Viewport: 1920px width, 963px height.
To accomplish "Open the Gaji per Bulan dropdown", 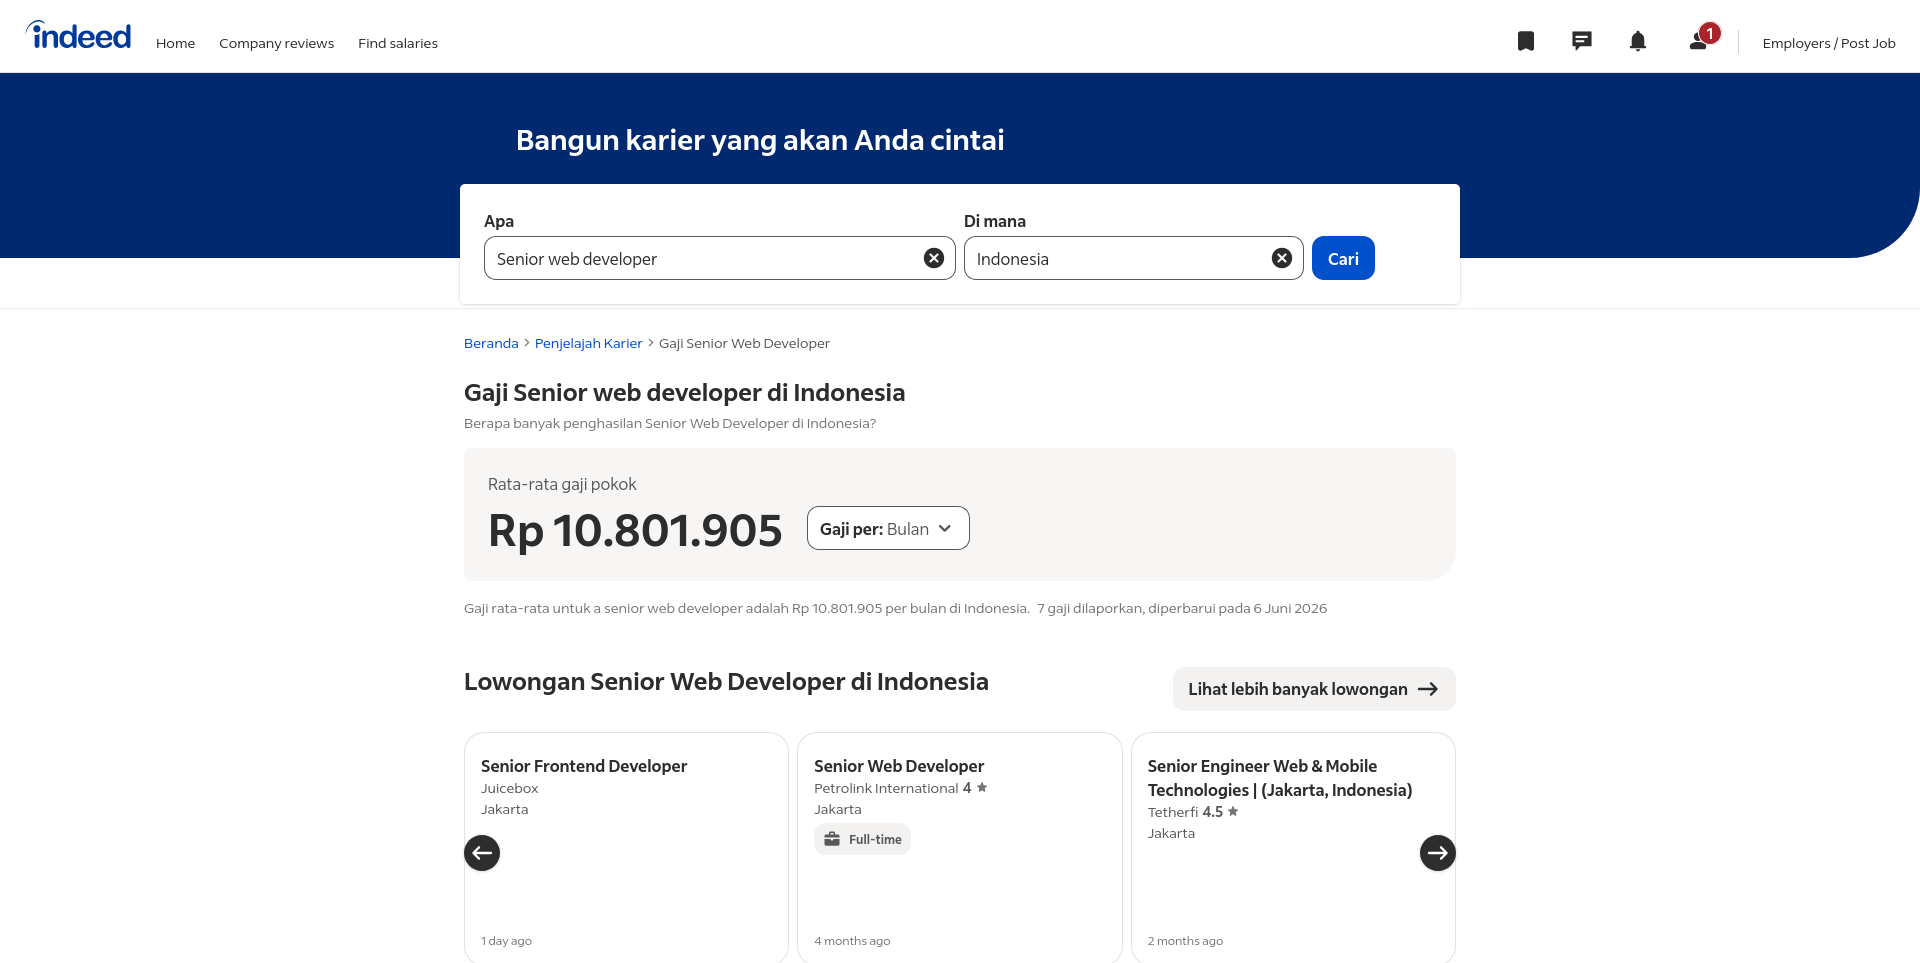I will [x=888, y=528].
